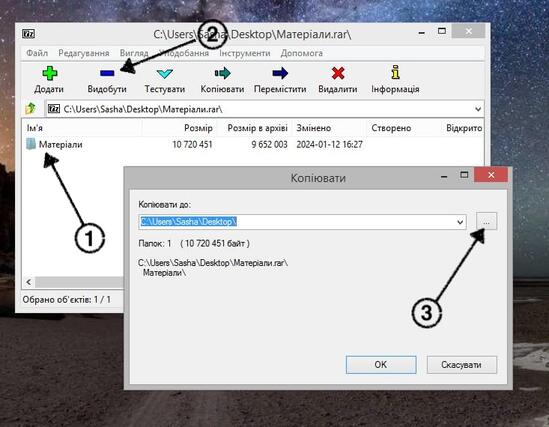Screen dimensions: 549x427
Task: Click the packed size 9 652 003
Action: tap(269, 144)
